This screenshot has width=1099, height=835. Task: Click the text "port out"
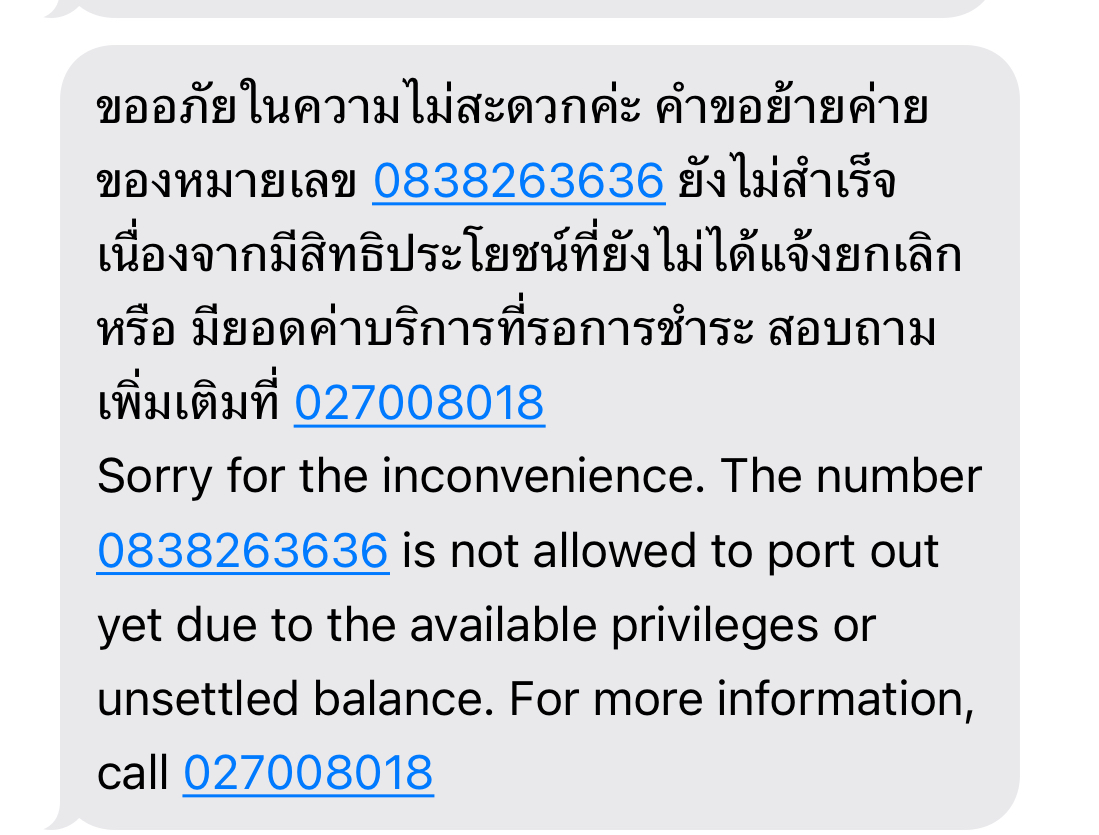pos(852,552)
